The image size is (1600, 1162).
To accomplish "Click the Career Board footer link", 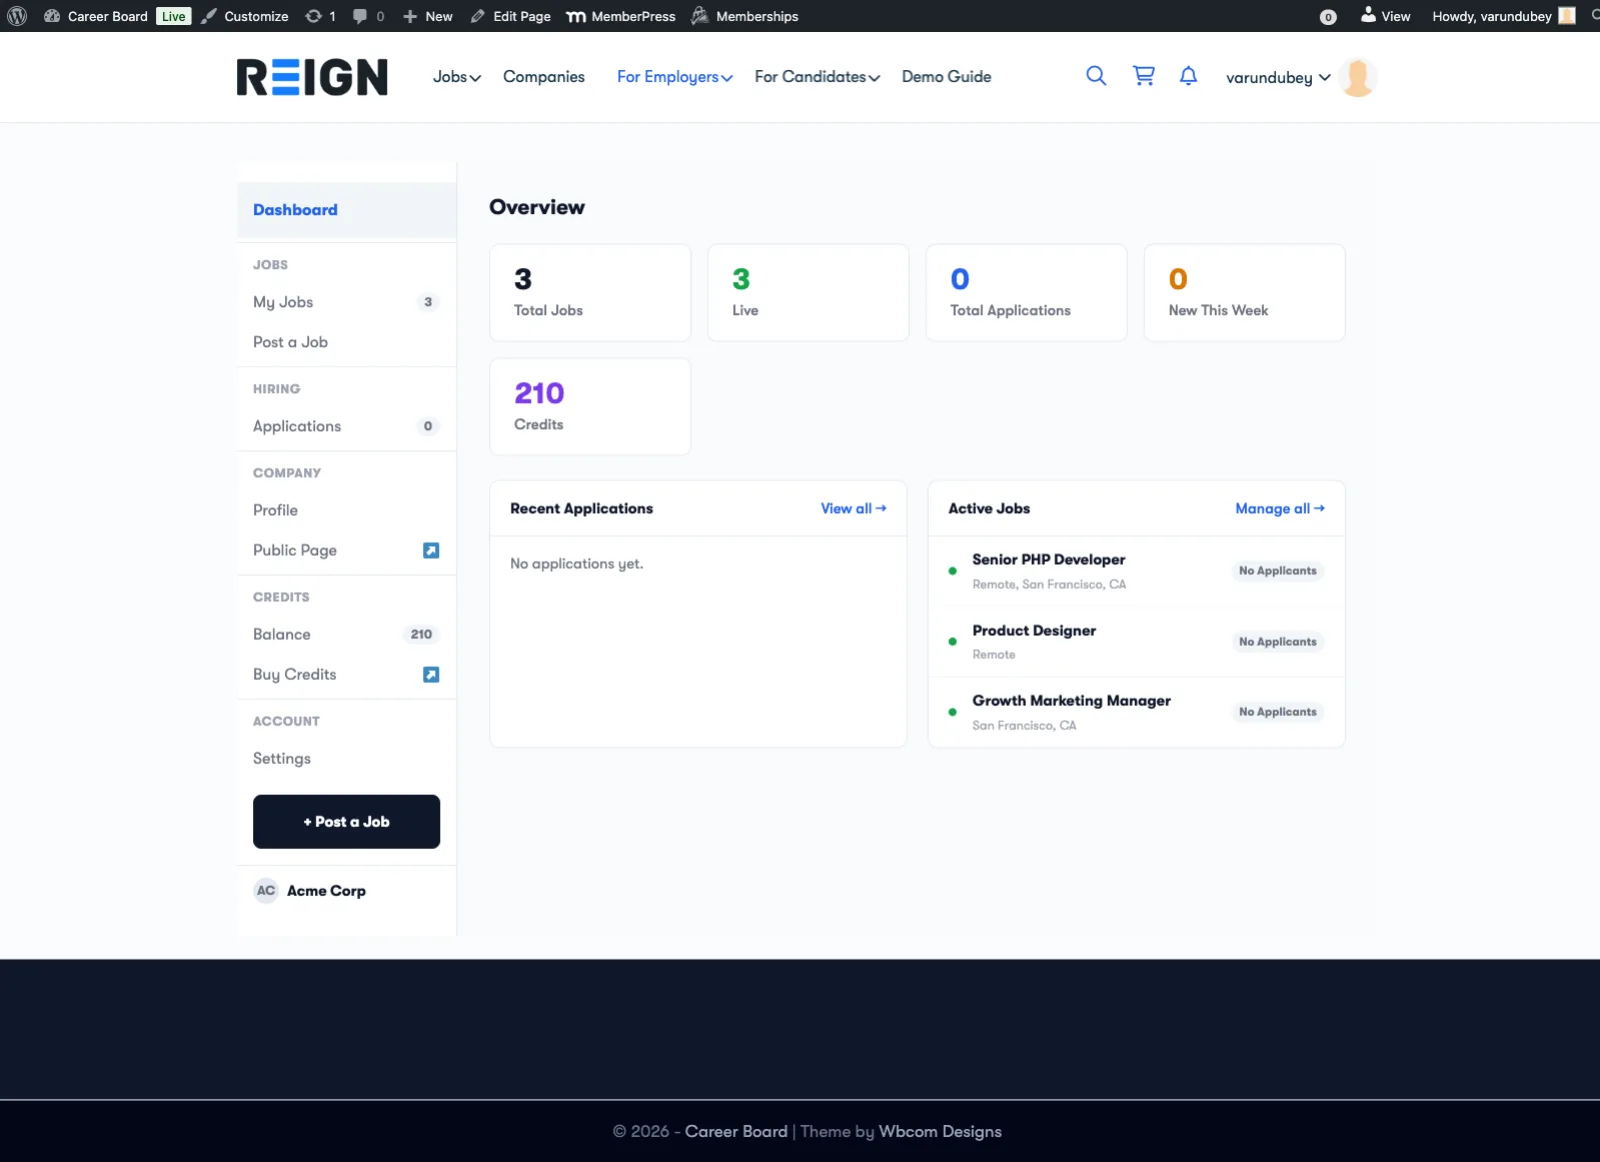I will point(736,1131).
